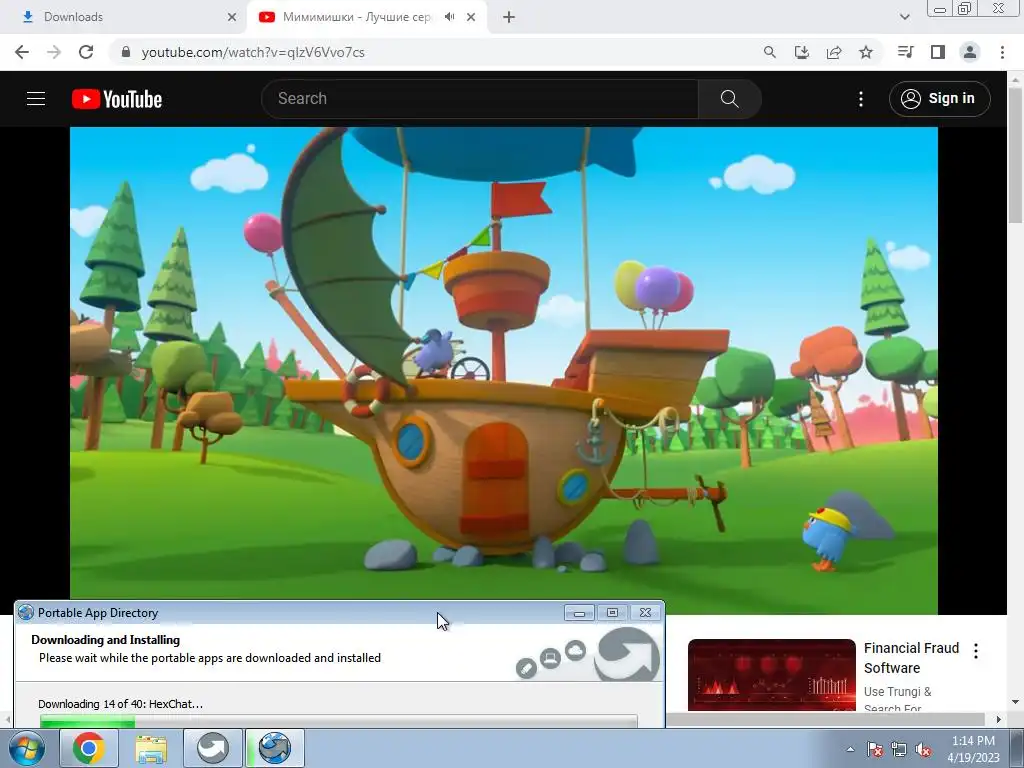Viewport: 1024px width, 768px height.
Task: Click the 'Downloading and Installing' heading
Action: click(x=105, y=640)
